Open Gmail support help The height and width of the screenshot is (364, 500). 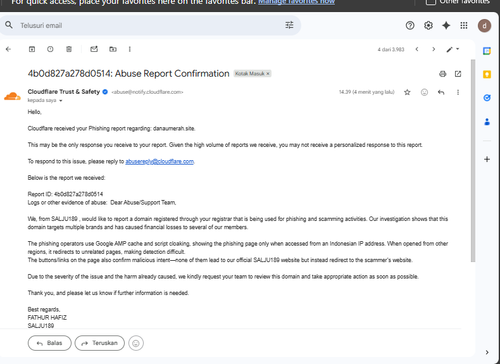coord(410,25)
